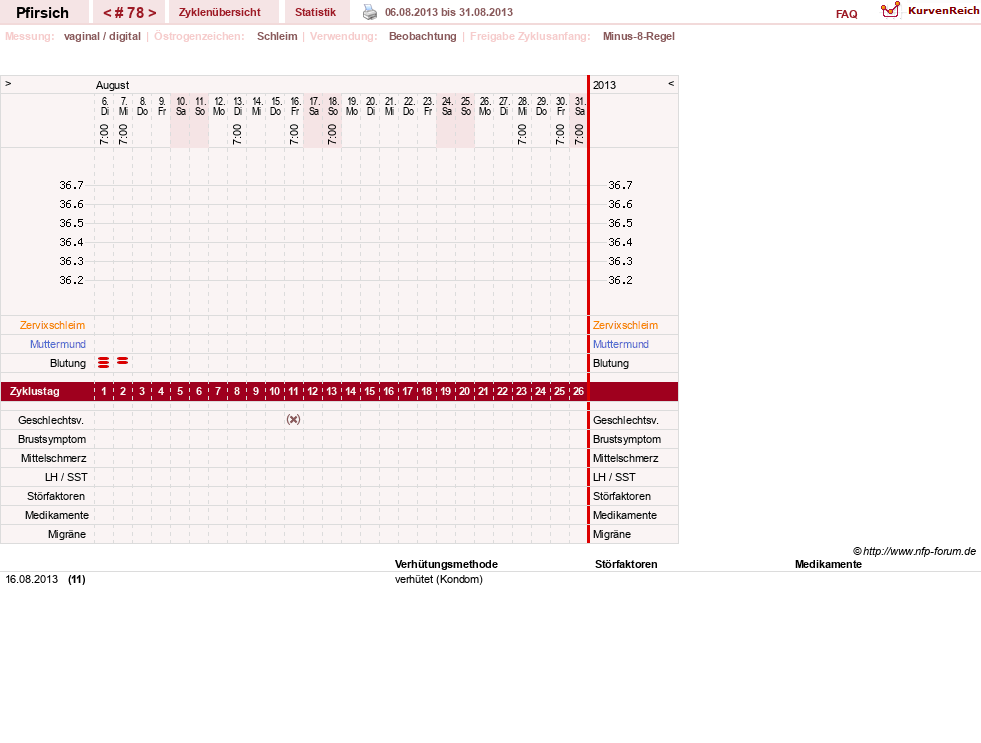Click 'Minus-8-Regel' value

[639, 36]
